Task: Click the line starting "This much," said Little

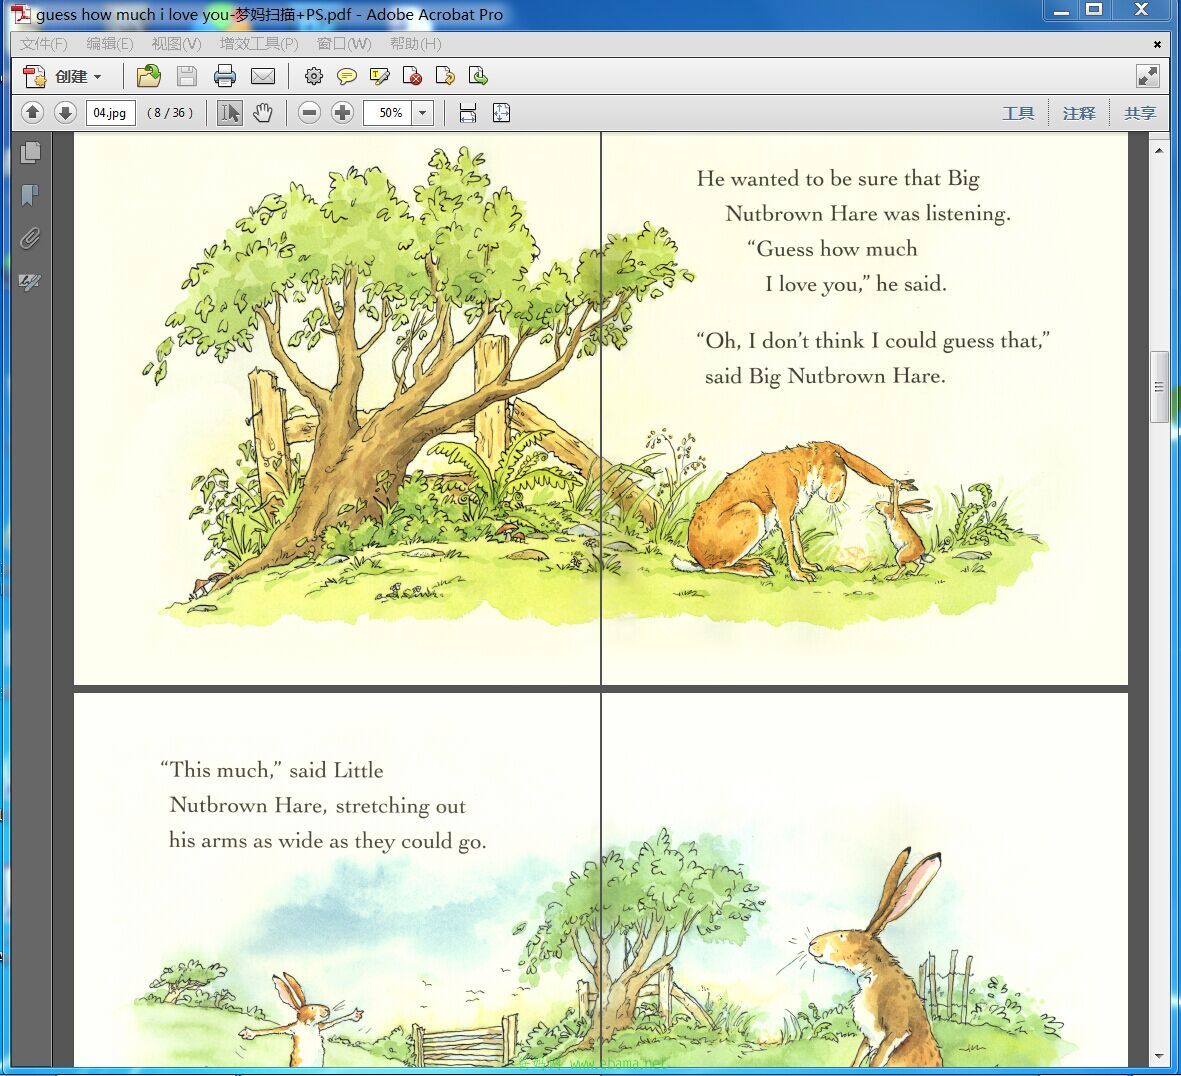Action: pos(272,770)
